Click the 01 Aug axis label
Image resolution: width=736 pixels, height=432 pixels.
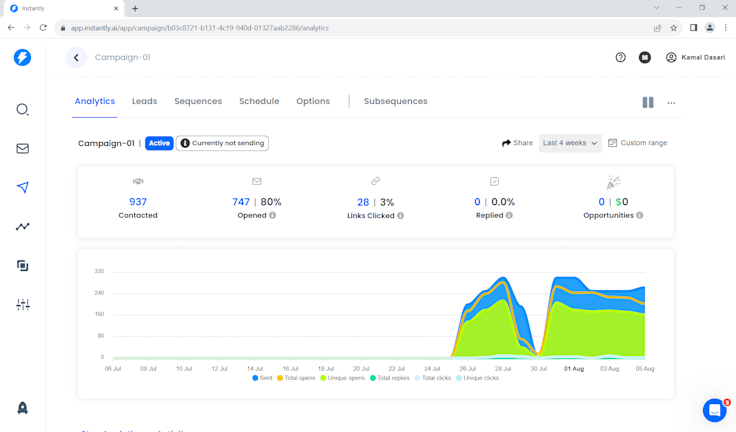(574, 369)
